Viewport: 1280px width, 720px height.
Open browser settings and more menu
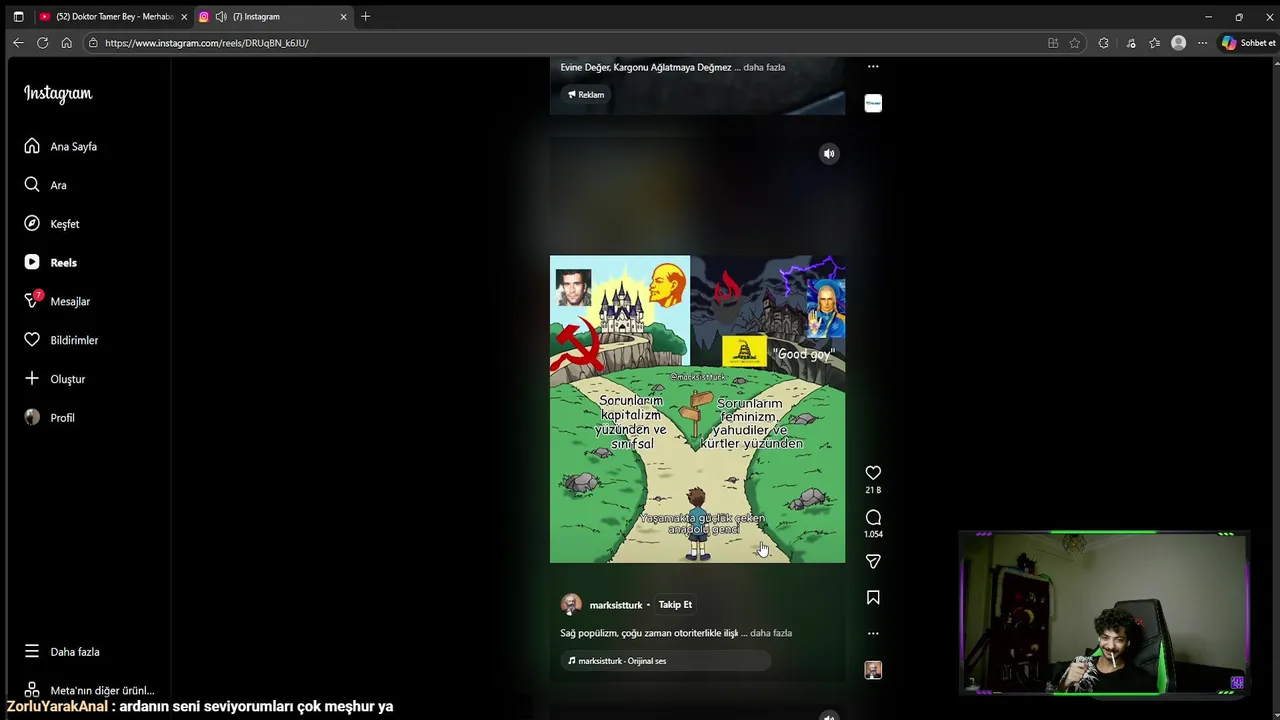tap(1203, 43)
